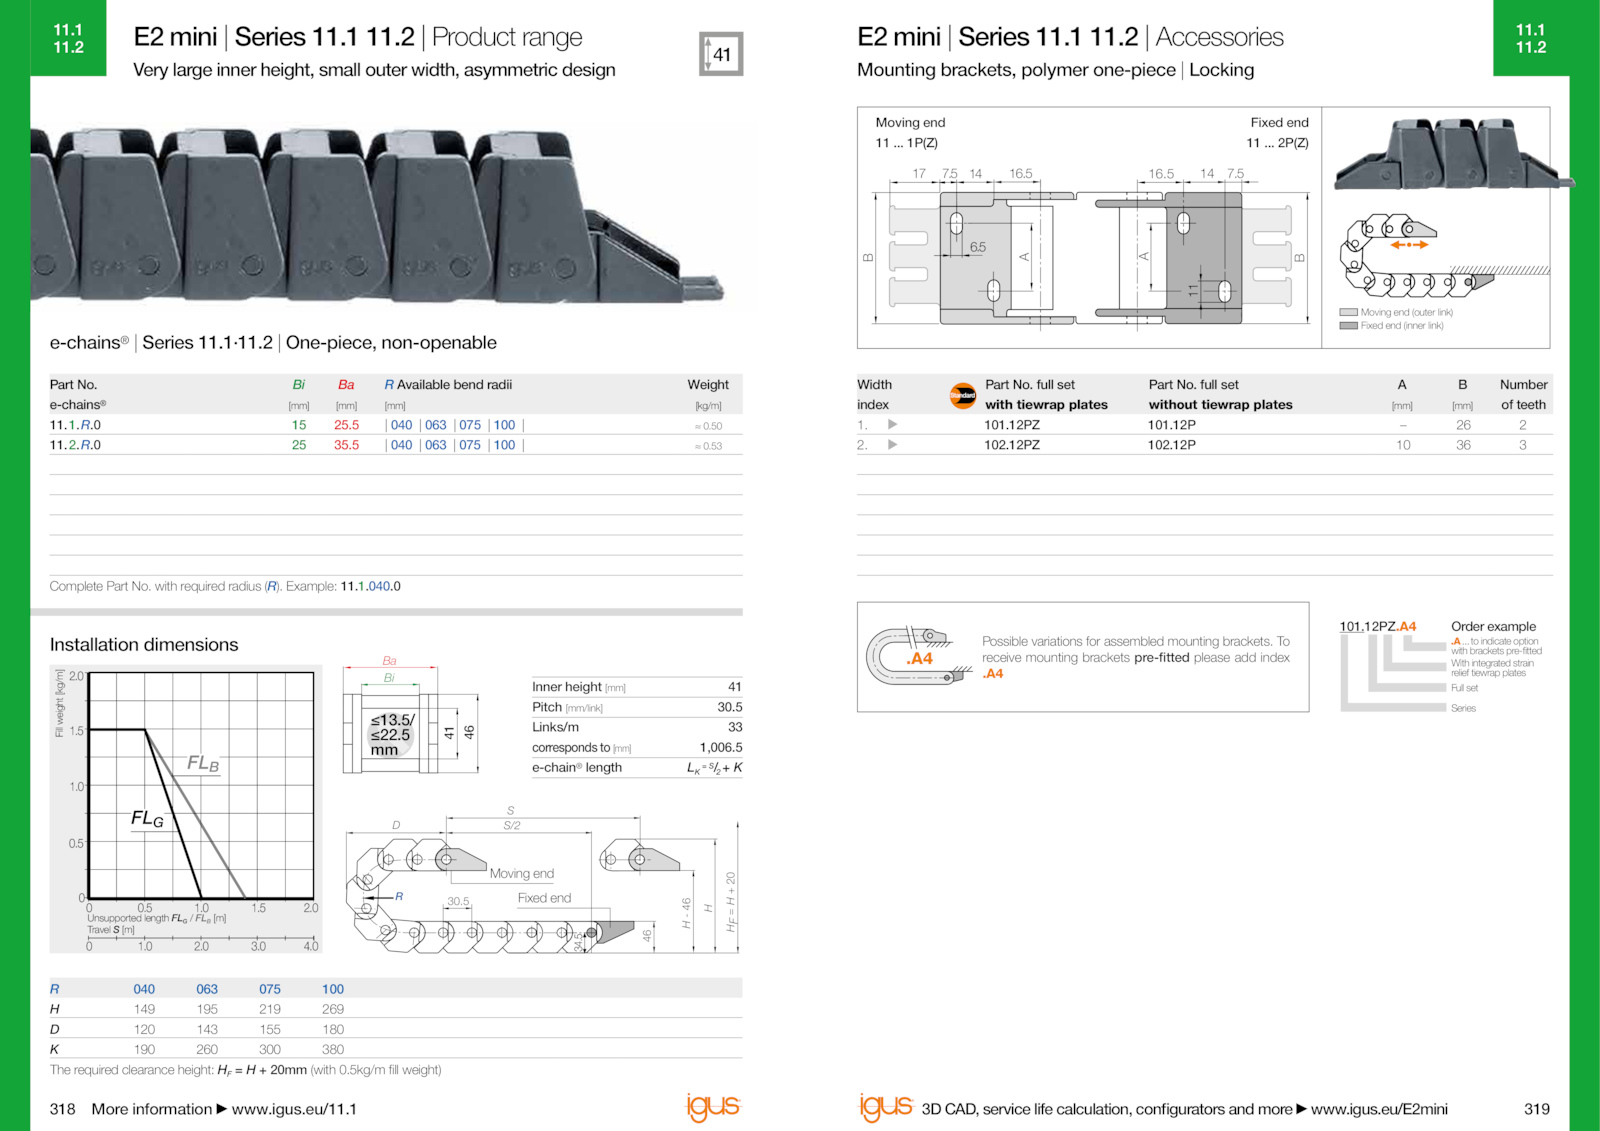Click the igus logo on page 318
Screen dimensions: 1600x1131
tap(713, 1107)
